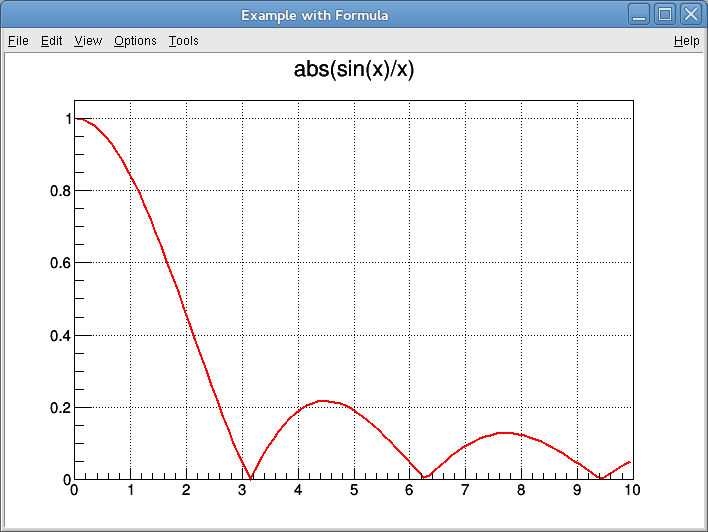This screenshot has width=708, height=532.
Task: Close the Example with Formula window
Action: click(x=691, y=14)
